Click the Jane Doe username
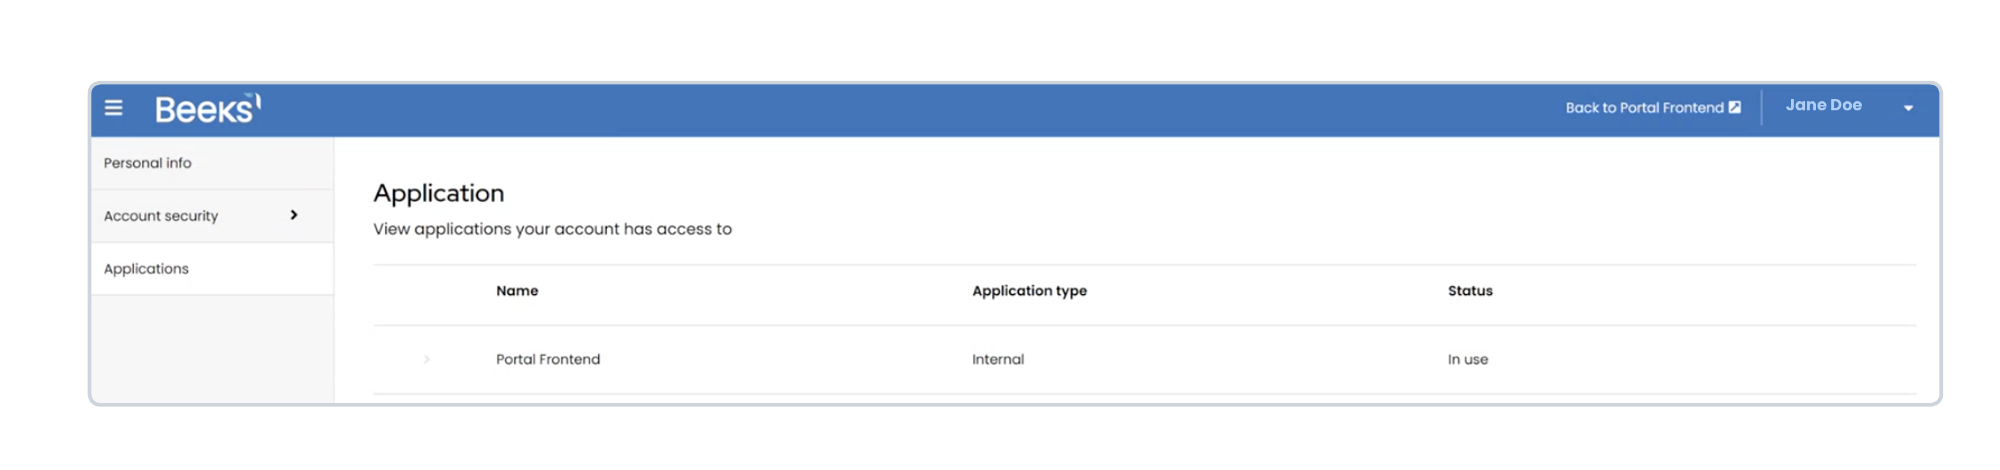 1823,105
